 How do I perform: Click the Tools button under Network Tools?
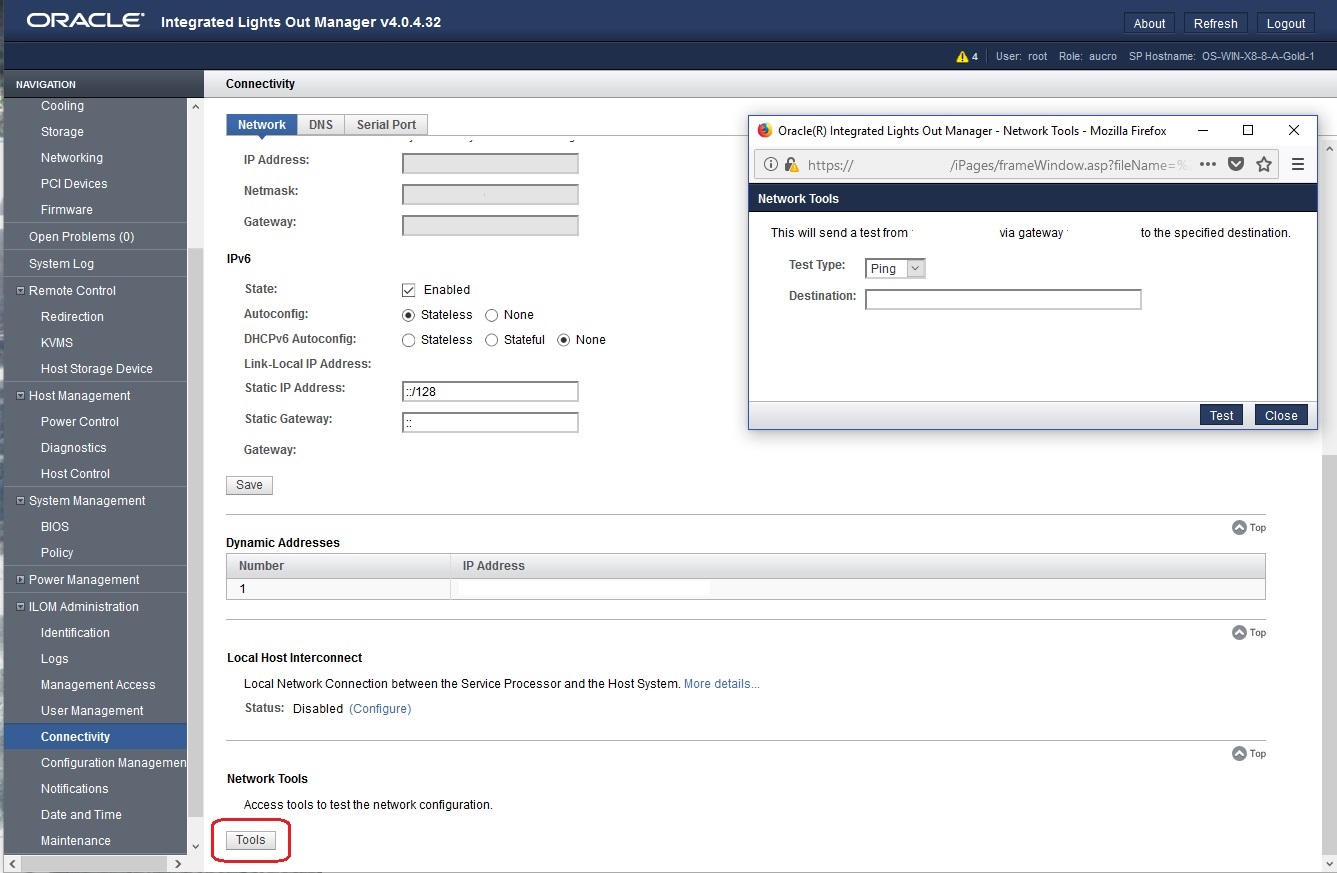click(250, 840)
